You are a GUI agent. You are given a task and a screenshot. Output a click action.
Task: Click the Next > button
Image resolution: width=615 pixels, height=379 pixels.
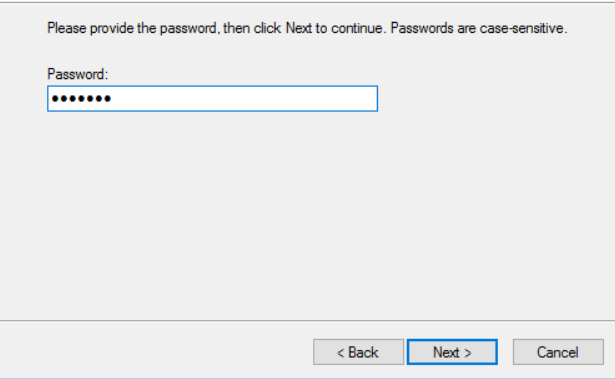tap(452, 352)
